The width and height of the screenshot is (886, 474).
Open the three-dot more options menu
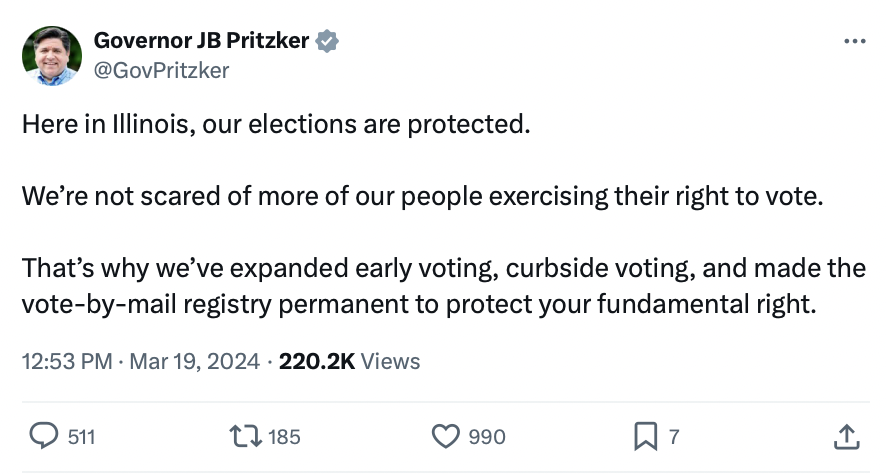[854, 42]
